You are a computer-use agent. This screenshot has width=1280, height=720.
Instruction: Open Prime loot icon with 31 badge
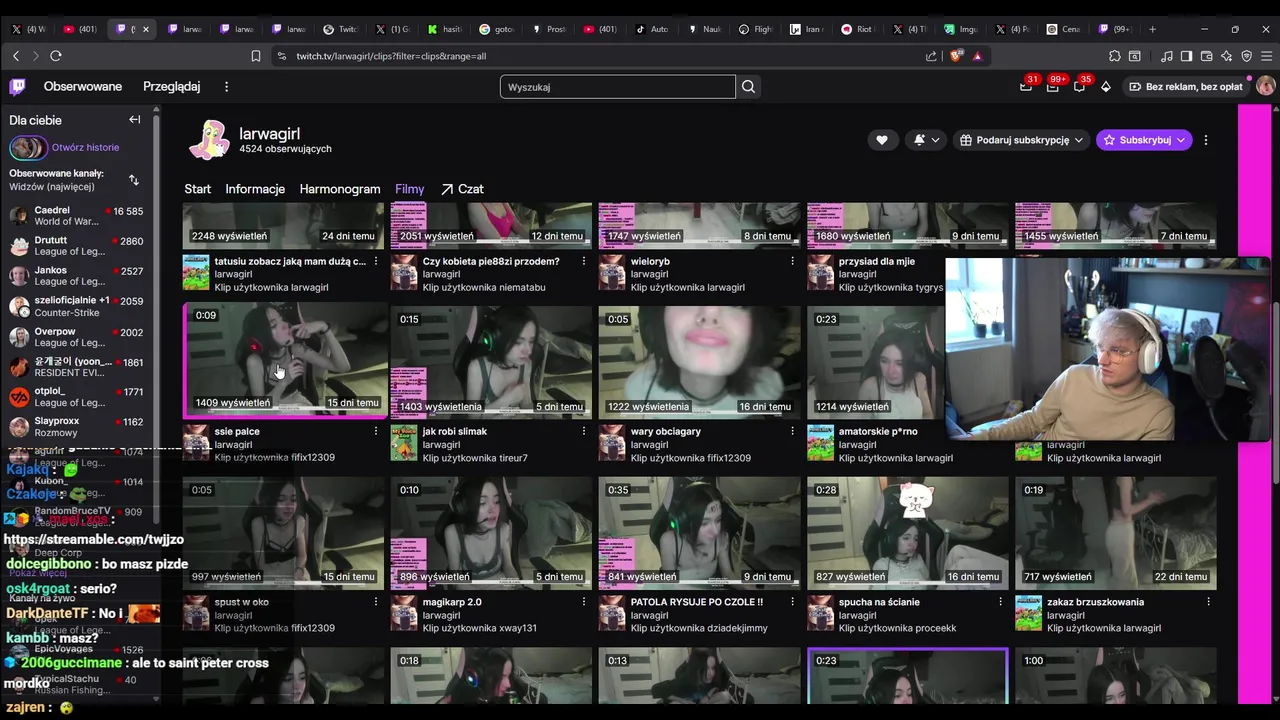[1026, 87]
